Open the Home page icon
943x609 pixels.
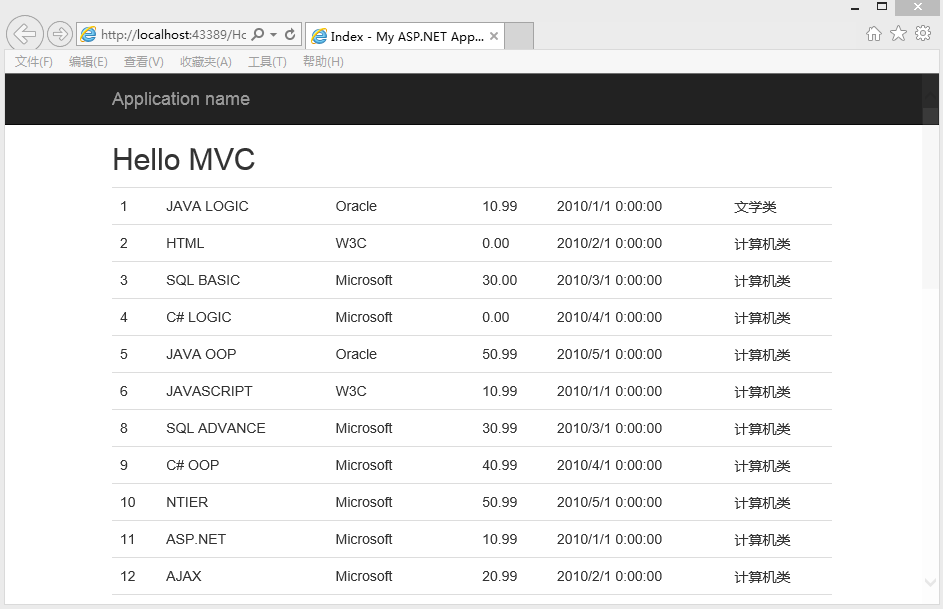874,34
